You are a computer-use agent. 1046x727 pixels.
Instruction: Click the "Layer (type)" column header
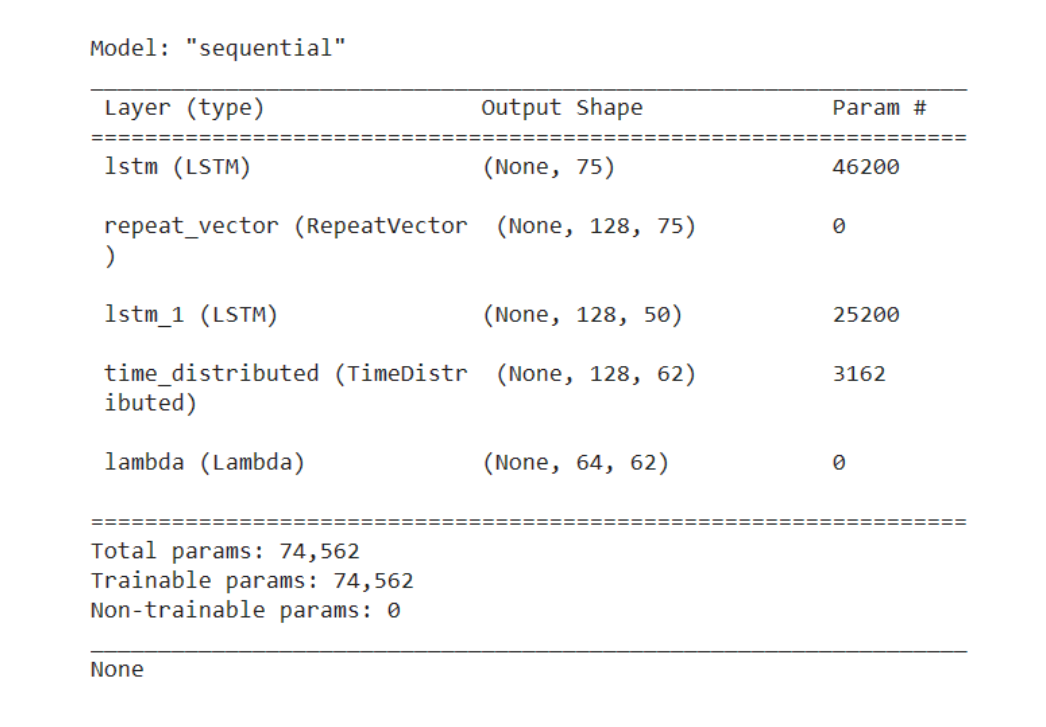tap(184, 108)
